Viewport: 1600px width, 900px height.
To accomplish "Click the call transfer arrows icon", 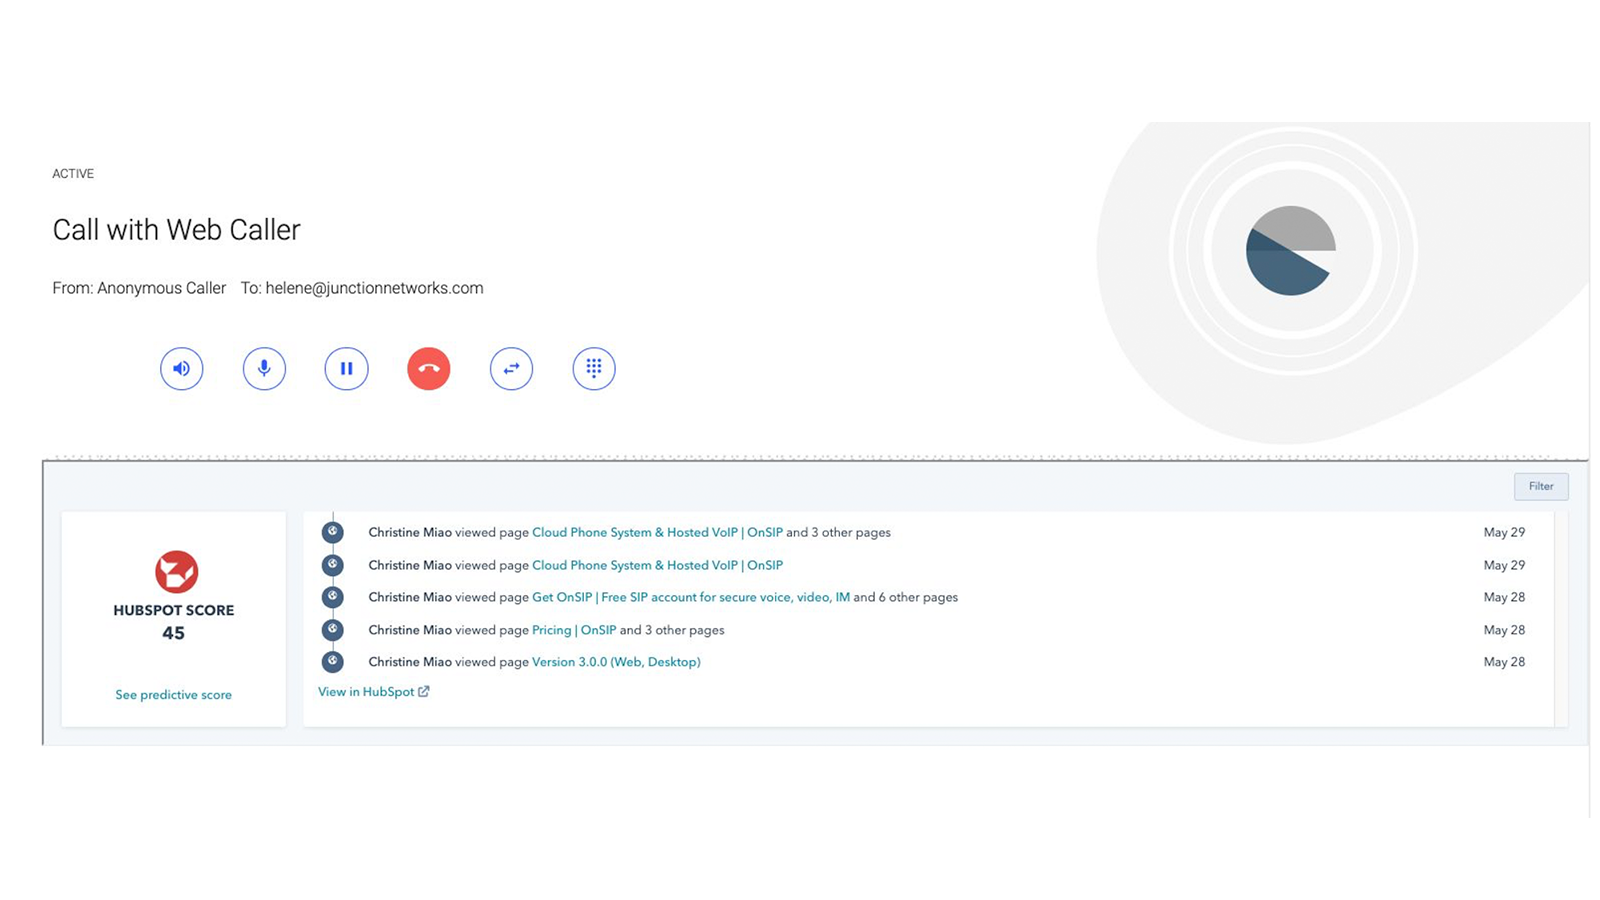I will coord(511,368).
